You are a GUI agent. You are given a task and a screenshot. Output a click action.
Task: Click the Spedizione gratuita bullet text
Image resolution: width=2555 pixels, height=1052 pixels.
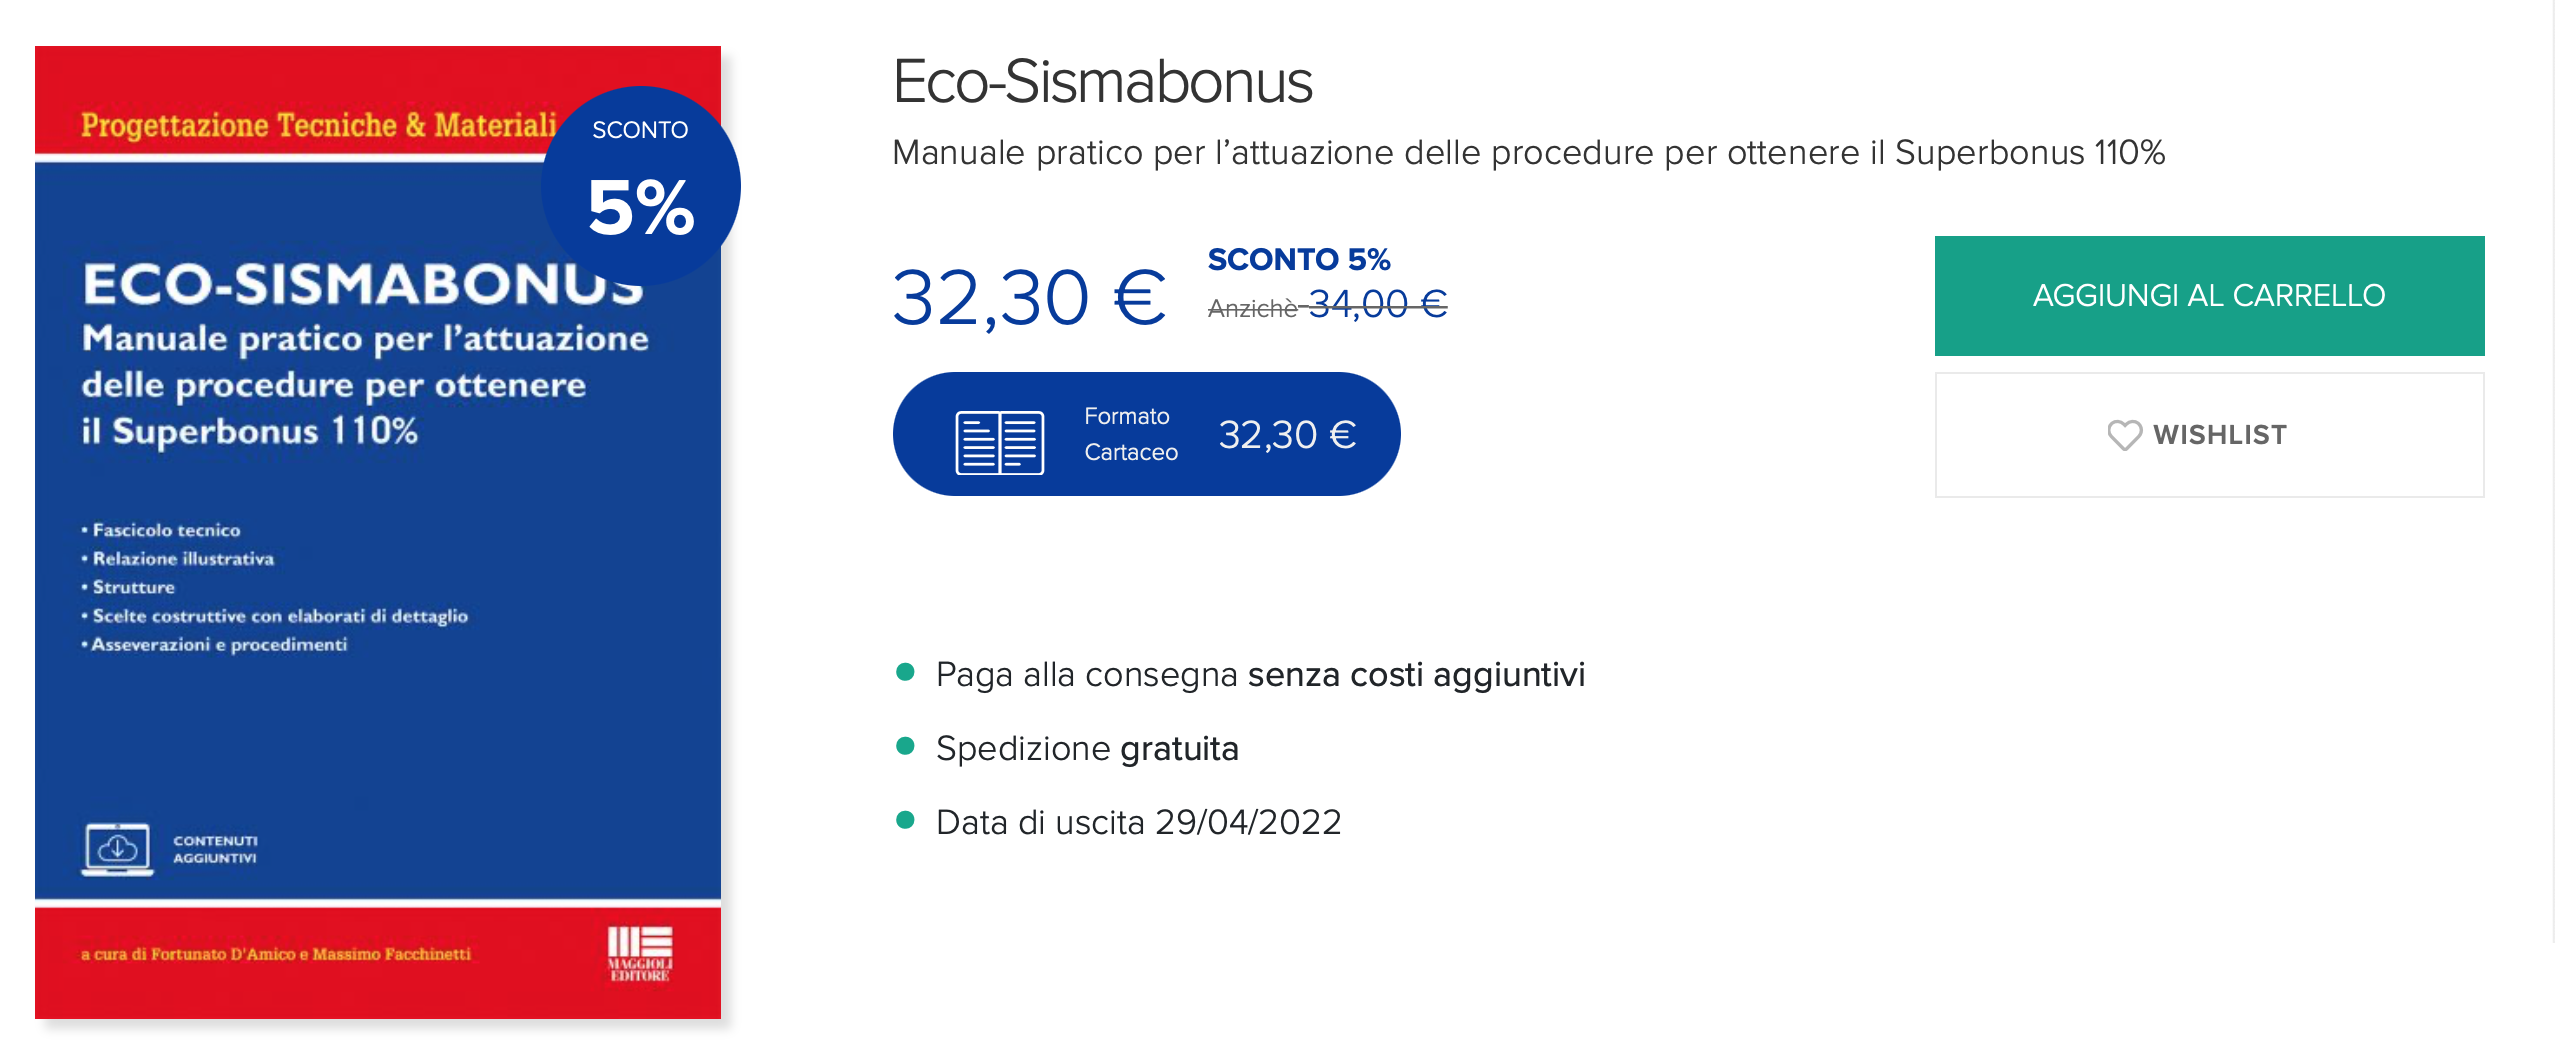click(1087, 748)
